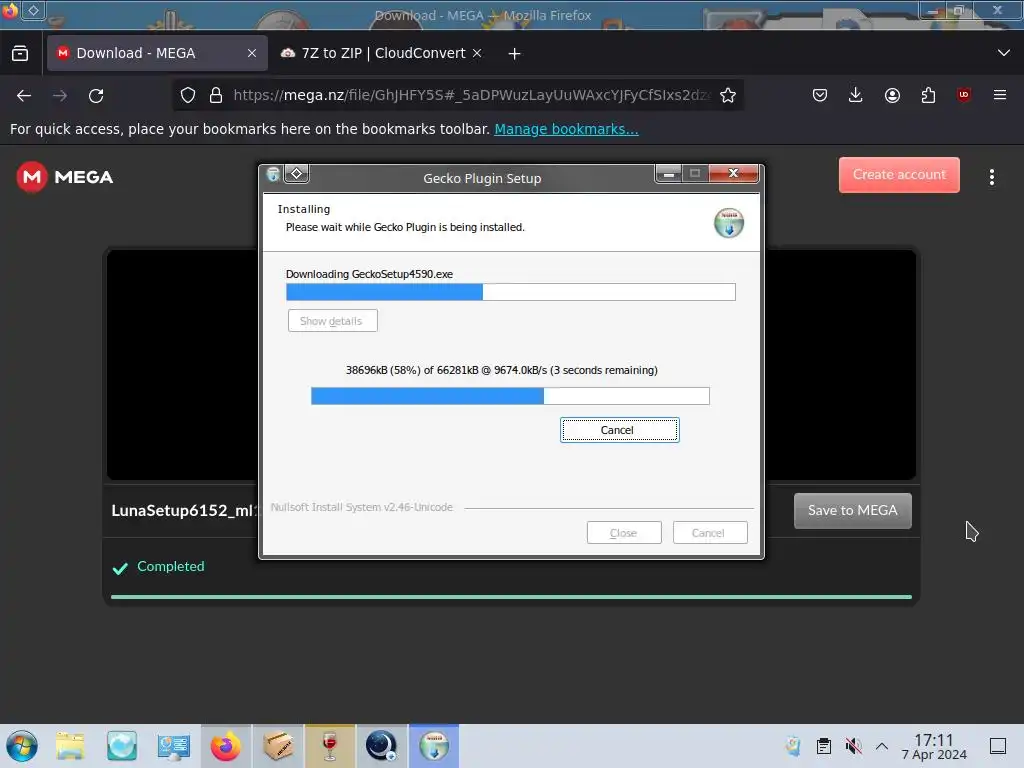Click the MEGA logo
This screenshot has width=1024, height=768.
[65, 177]
